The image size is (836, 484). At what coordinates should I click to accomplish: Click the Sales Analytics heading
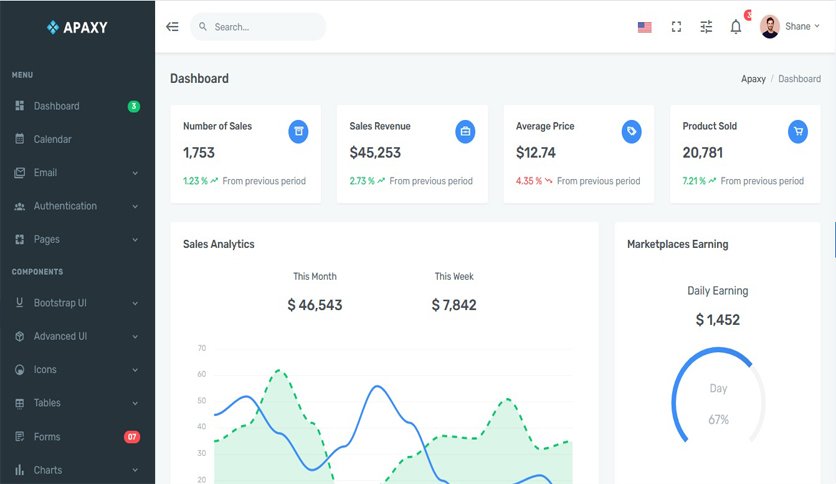(x=219, y=244)
